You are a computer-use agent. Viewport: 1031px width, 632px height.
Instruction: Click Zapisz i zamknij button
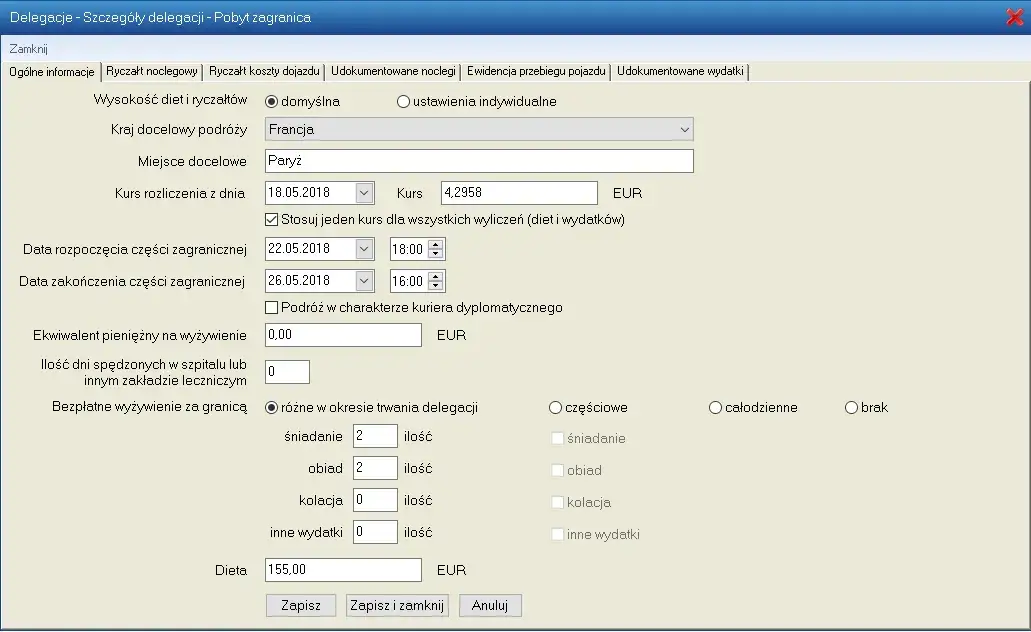coord(397,605)
